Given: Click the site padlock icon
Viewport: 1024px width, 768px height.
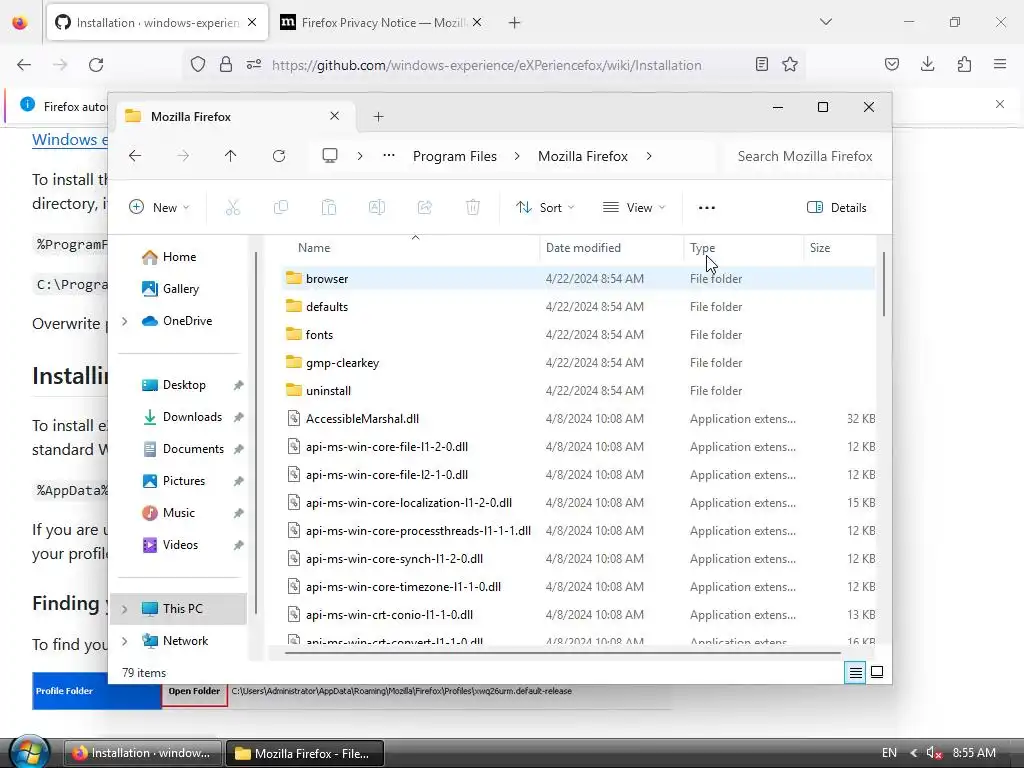Looking at the screenshot, I should (226, 65).
